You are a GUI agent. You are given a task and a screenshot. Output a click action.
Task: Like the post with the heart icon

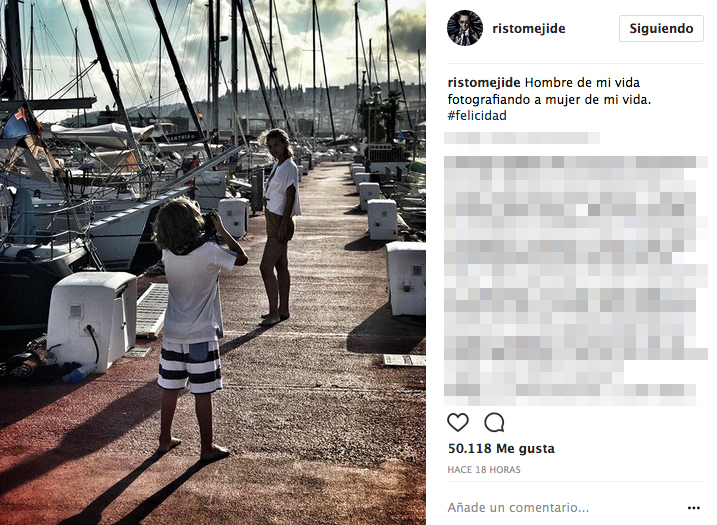click(x=458, y=423)
